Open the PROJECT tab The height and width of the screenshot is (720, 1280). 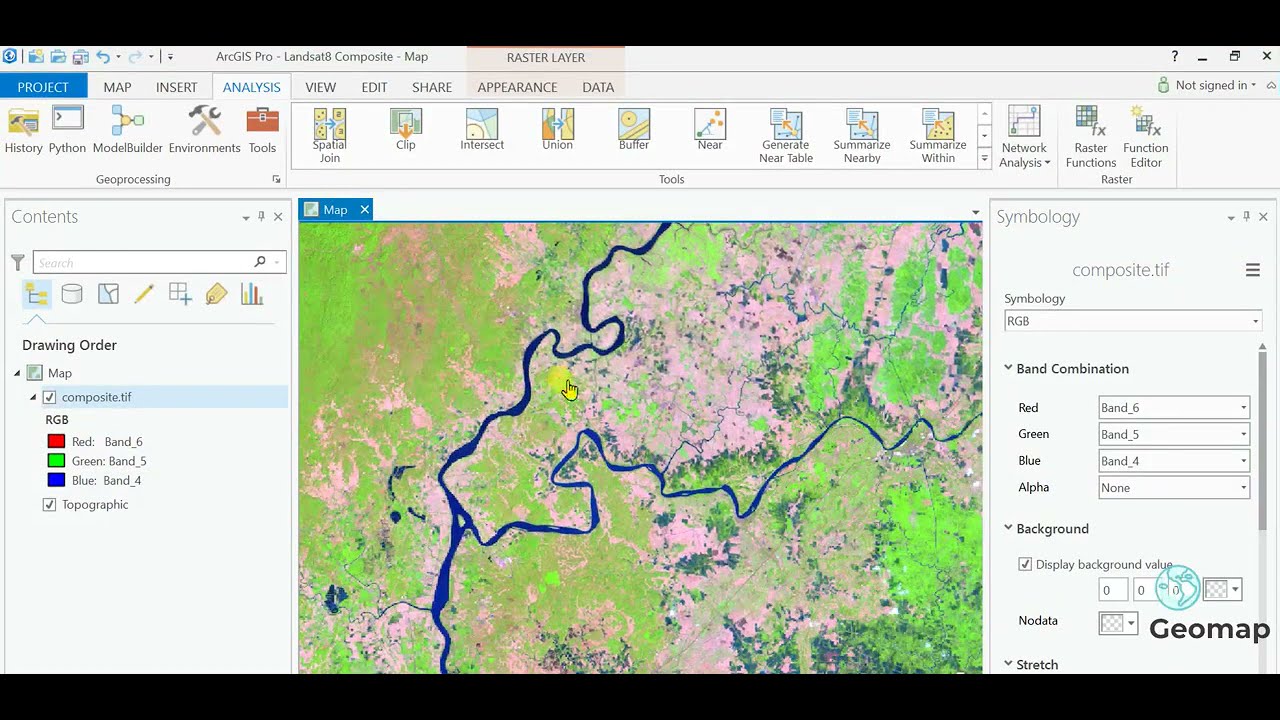[43, 87]
